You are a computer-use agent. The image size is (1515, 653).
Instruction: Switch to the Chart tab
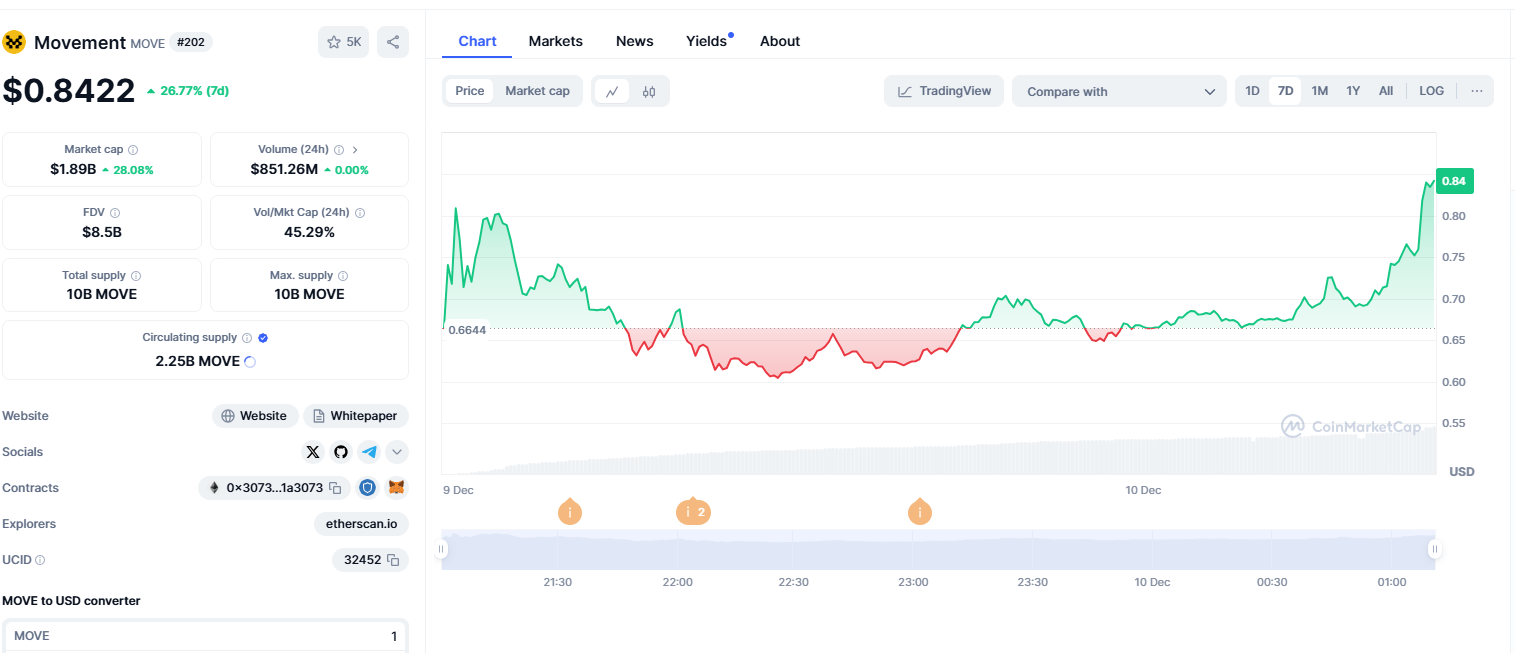click(x=477, y=41)
